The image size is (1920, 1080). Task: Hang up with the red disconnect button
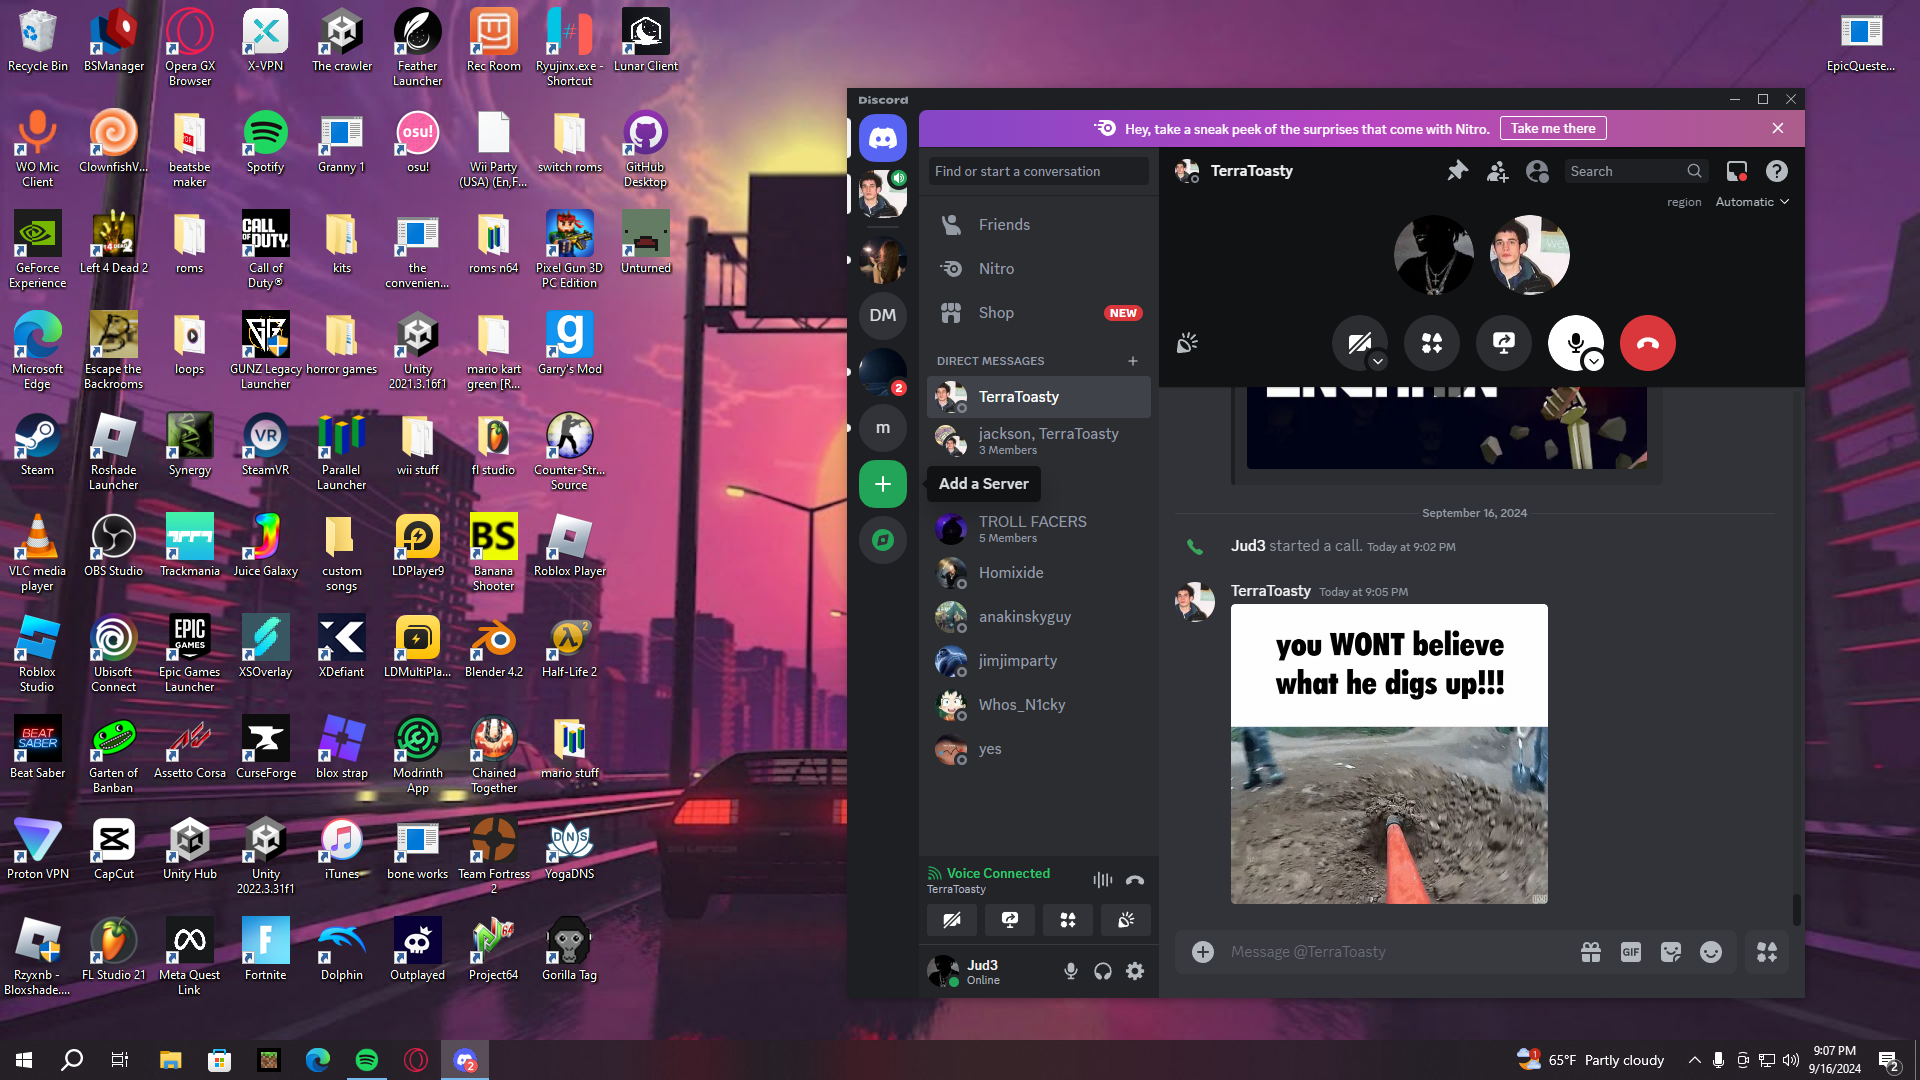point(1647,343)
